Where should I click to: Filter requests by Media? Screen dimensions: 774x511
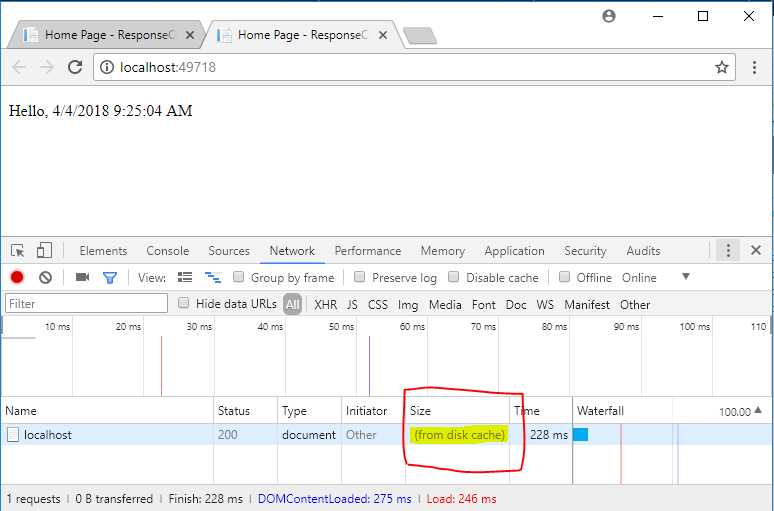tap(445, 305)
